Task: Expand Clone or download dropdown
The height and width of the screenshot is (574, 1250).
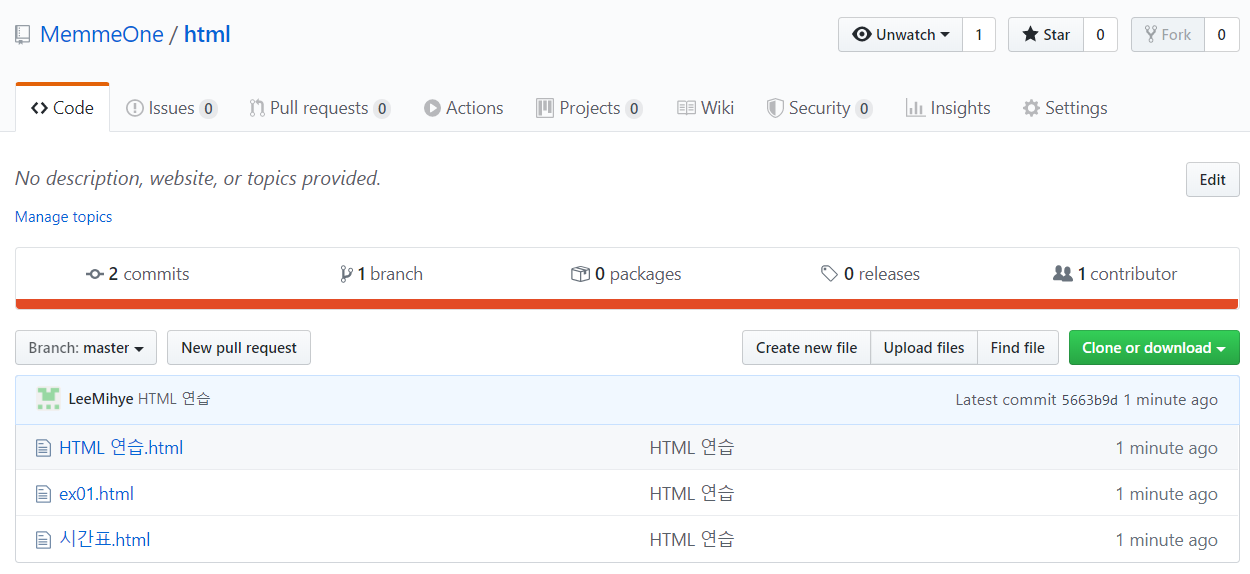Action: pos(1154,348)
